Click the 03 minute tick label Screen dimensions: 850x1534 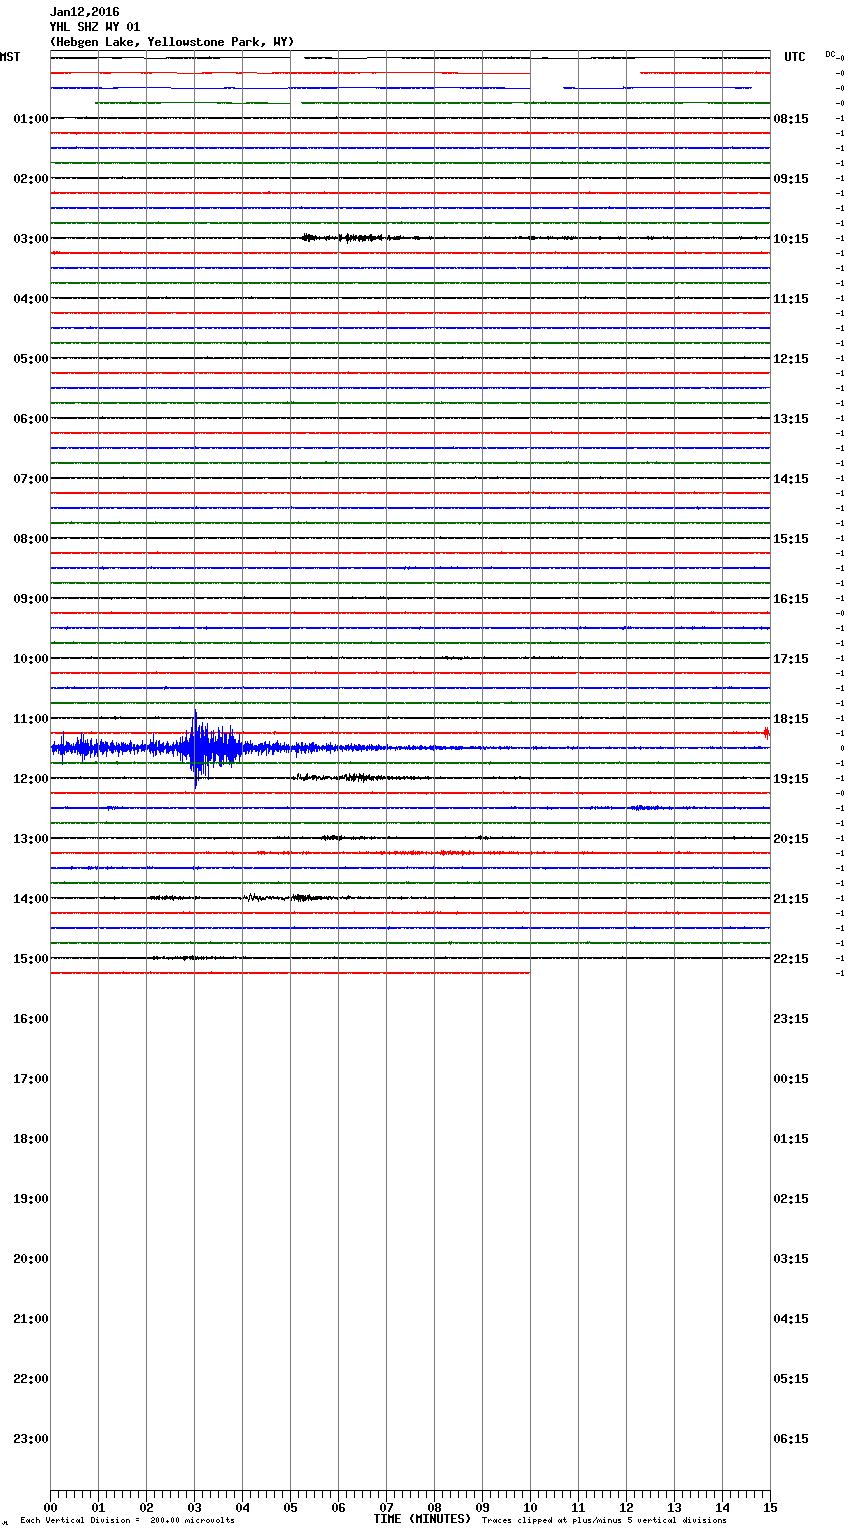[x=194, y=1507]
